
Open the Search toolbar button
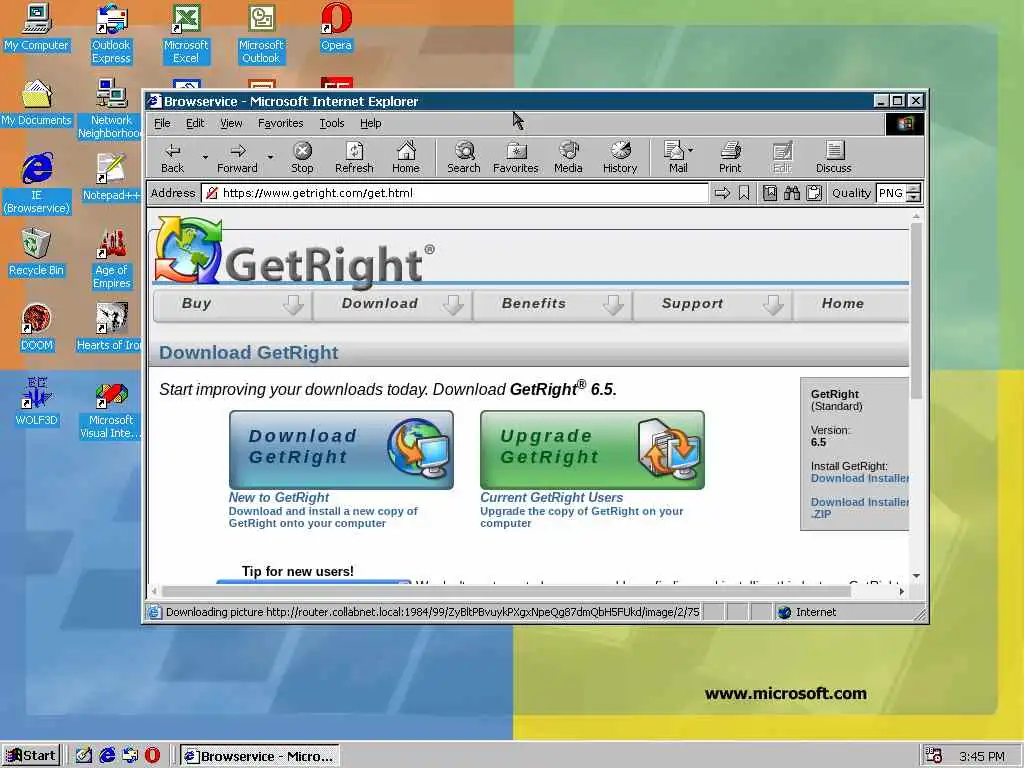464,158
